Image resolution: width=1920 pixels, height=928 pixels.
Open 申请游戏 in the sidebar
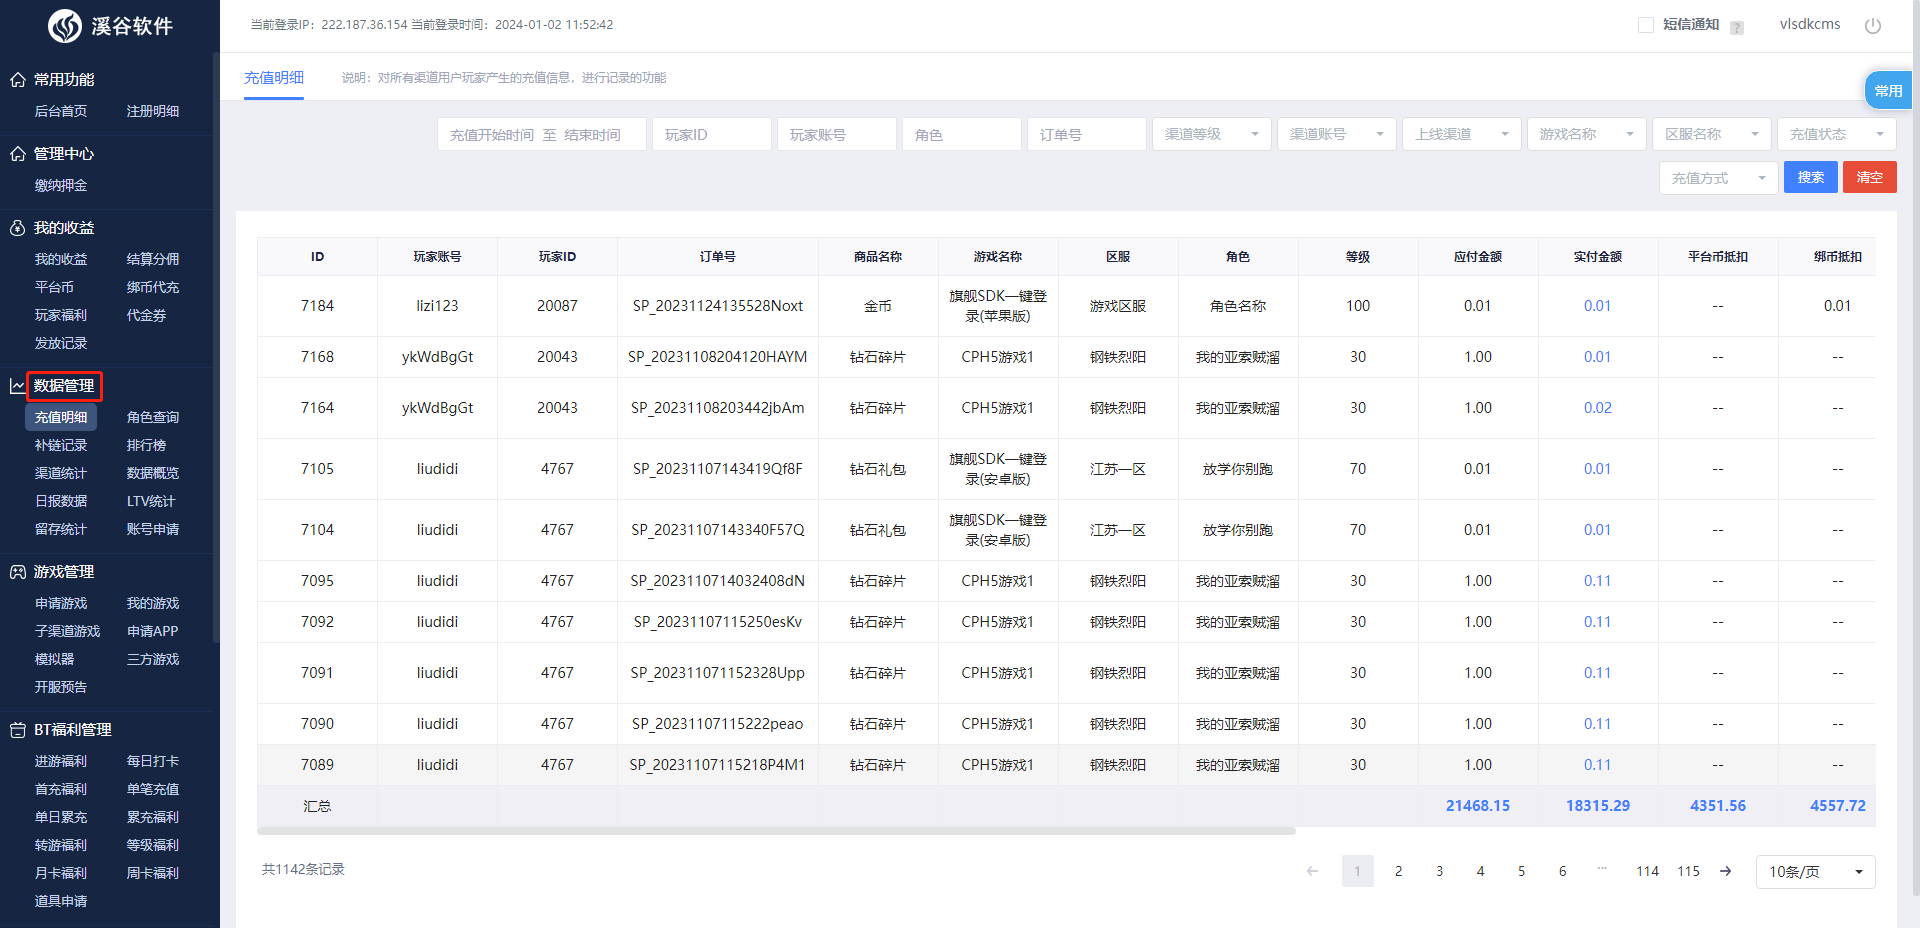(x=61, y=604)
